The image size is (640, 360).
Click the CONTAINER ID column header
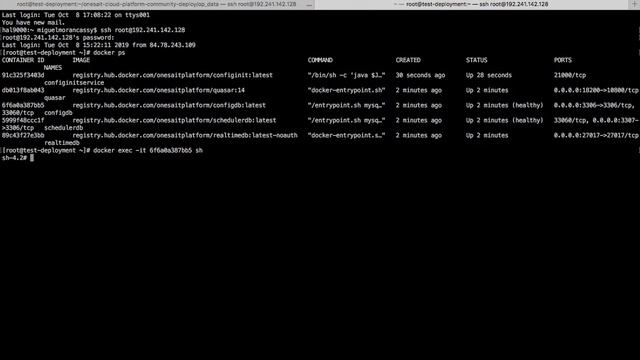tap(23, 60)
